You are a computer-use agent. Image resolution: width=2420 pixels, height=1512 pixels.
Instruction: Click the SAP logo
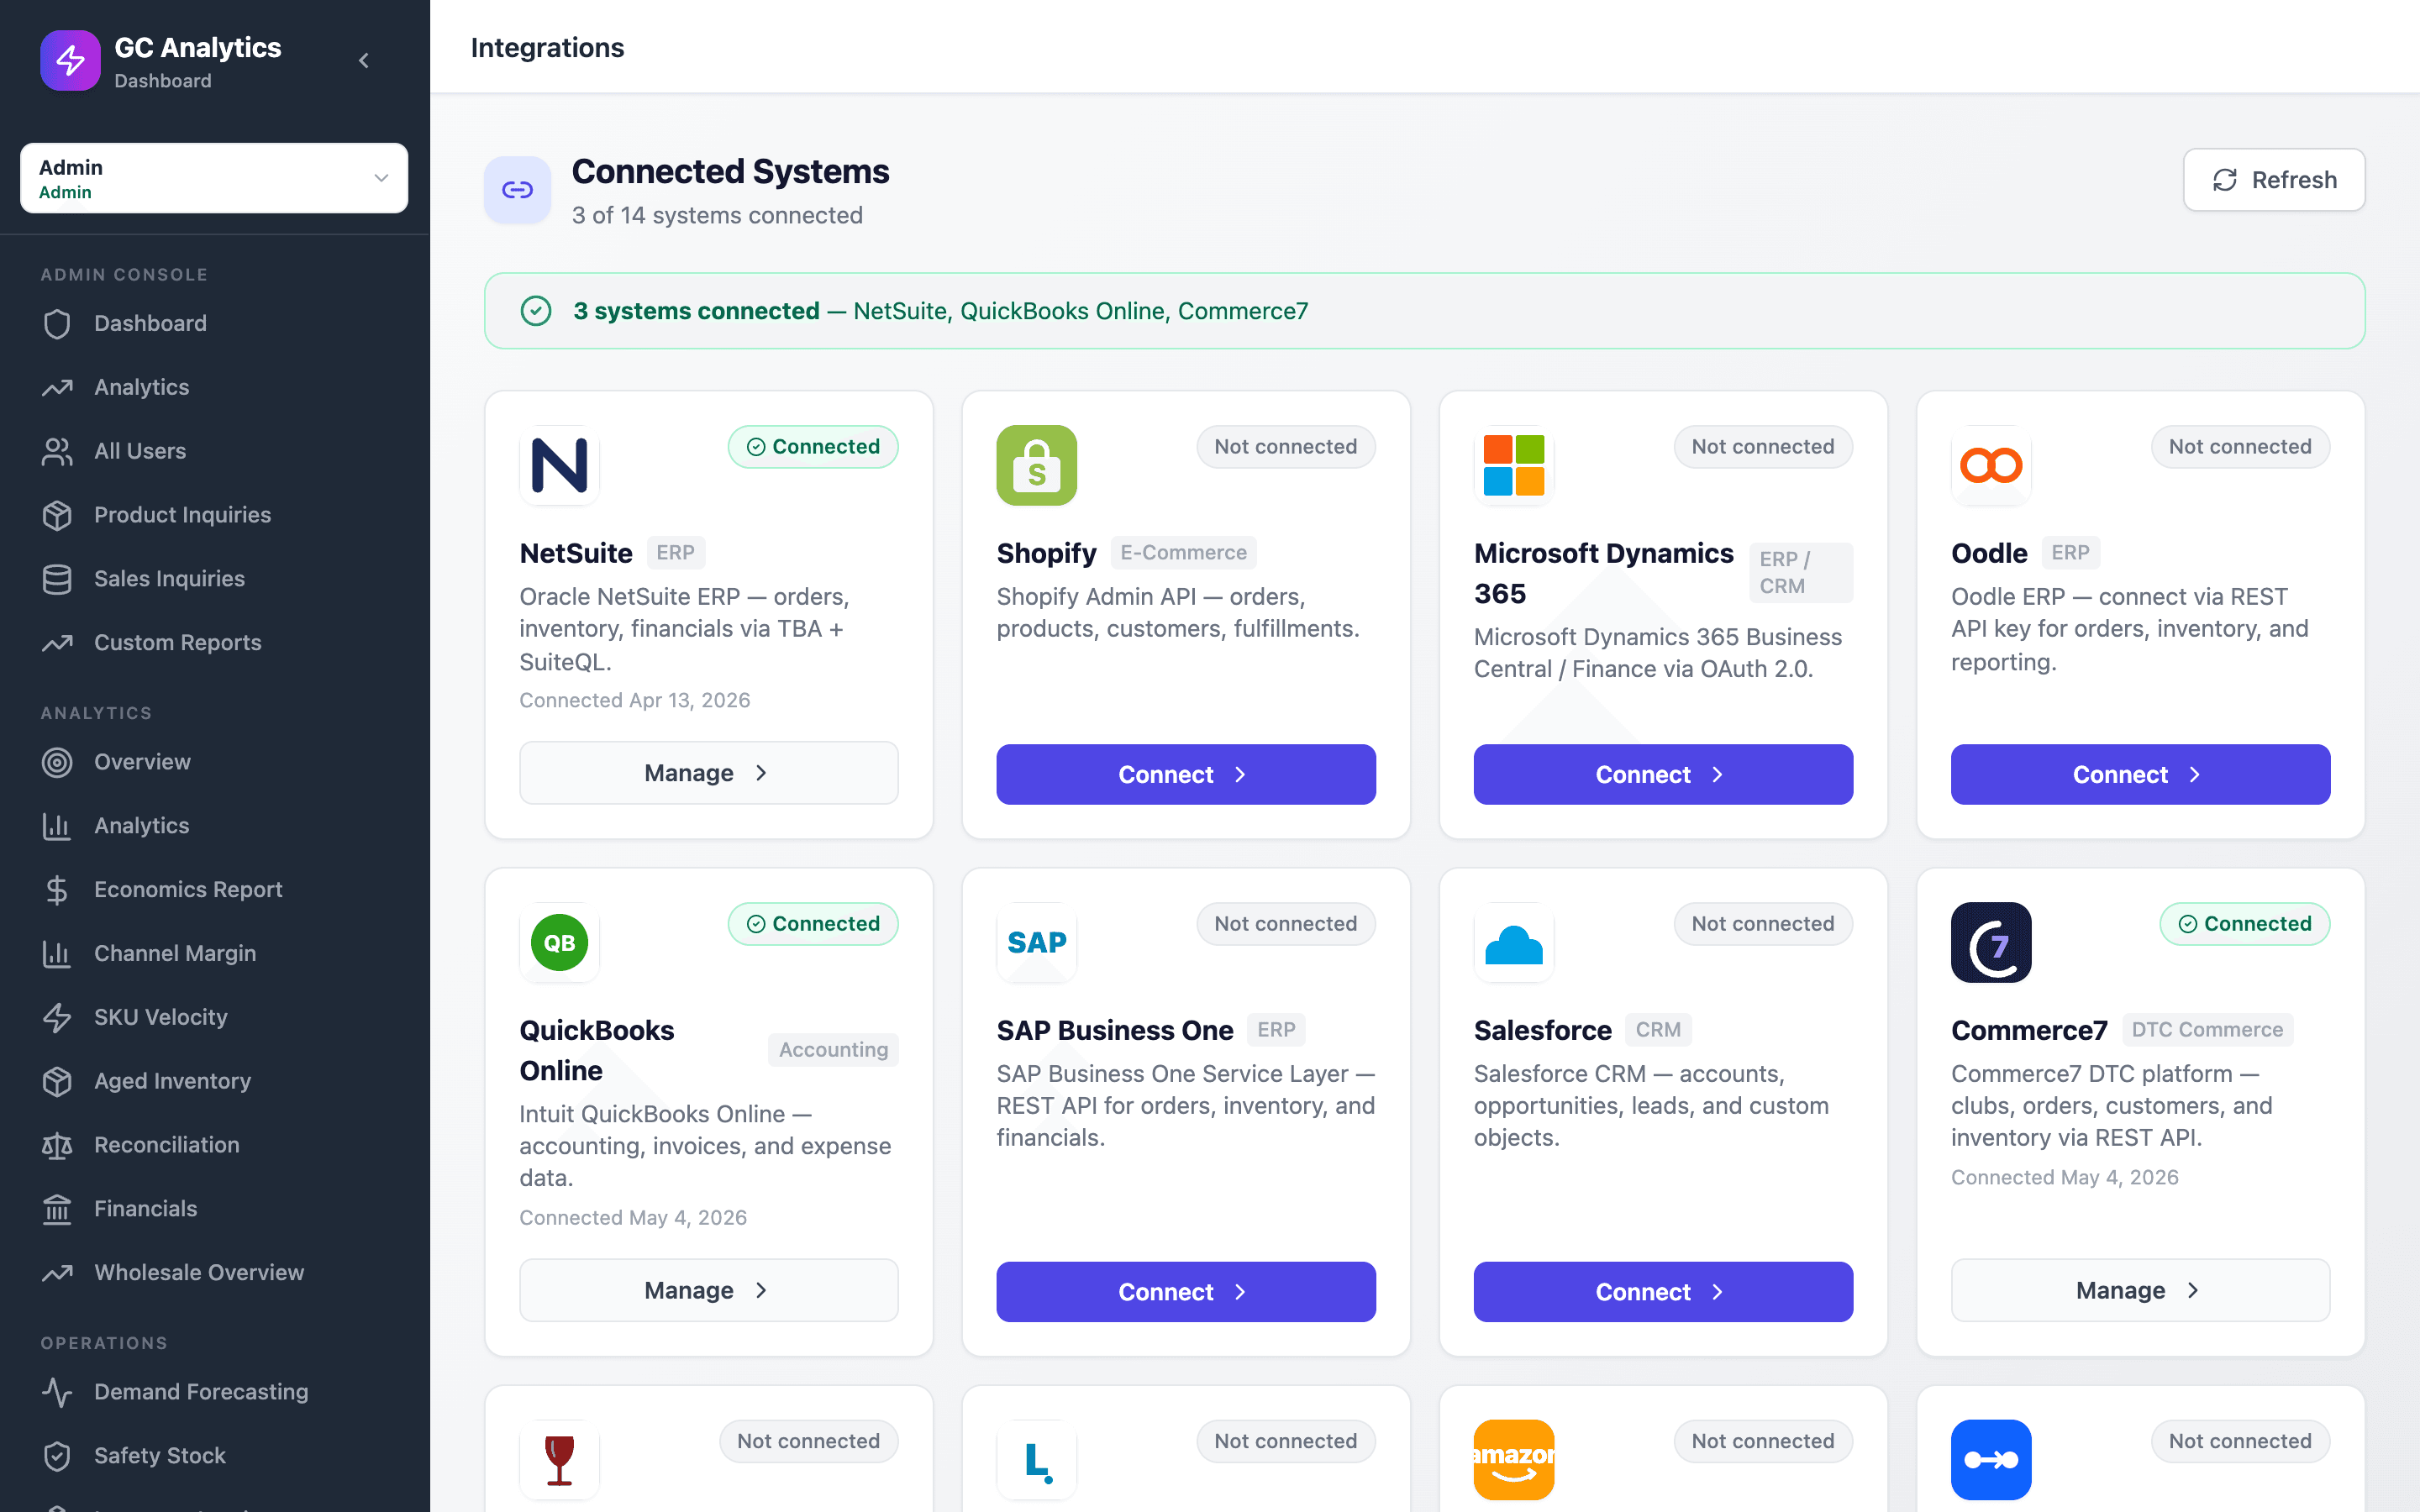point(1036,942)
